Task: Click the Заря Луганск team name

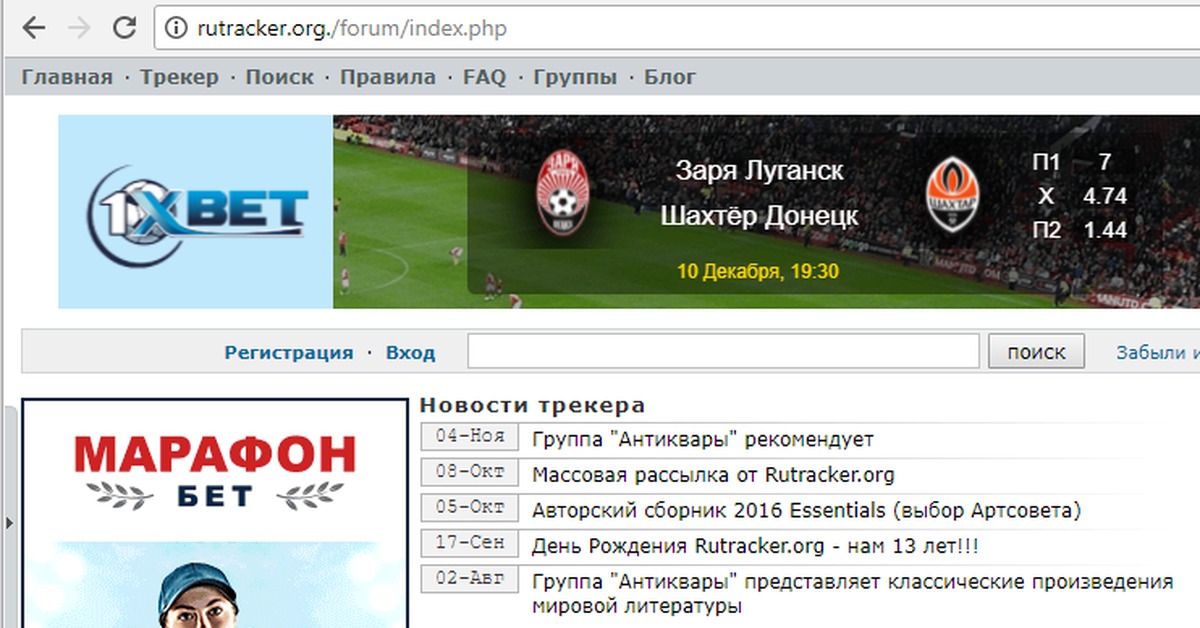Action: 760,170
